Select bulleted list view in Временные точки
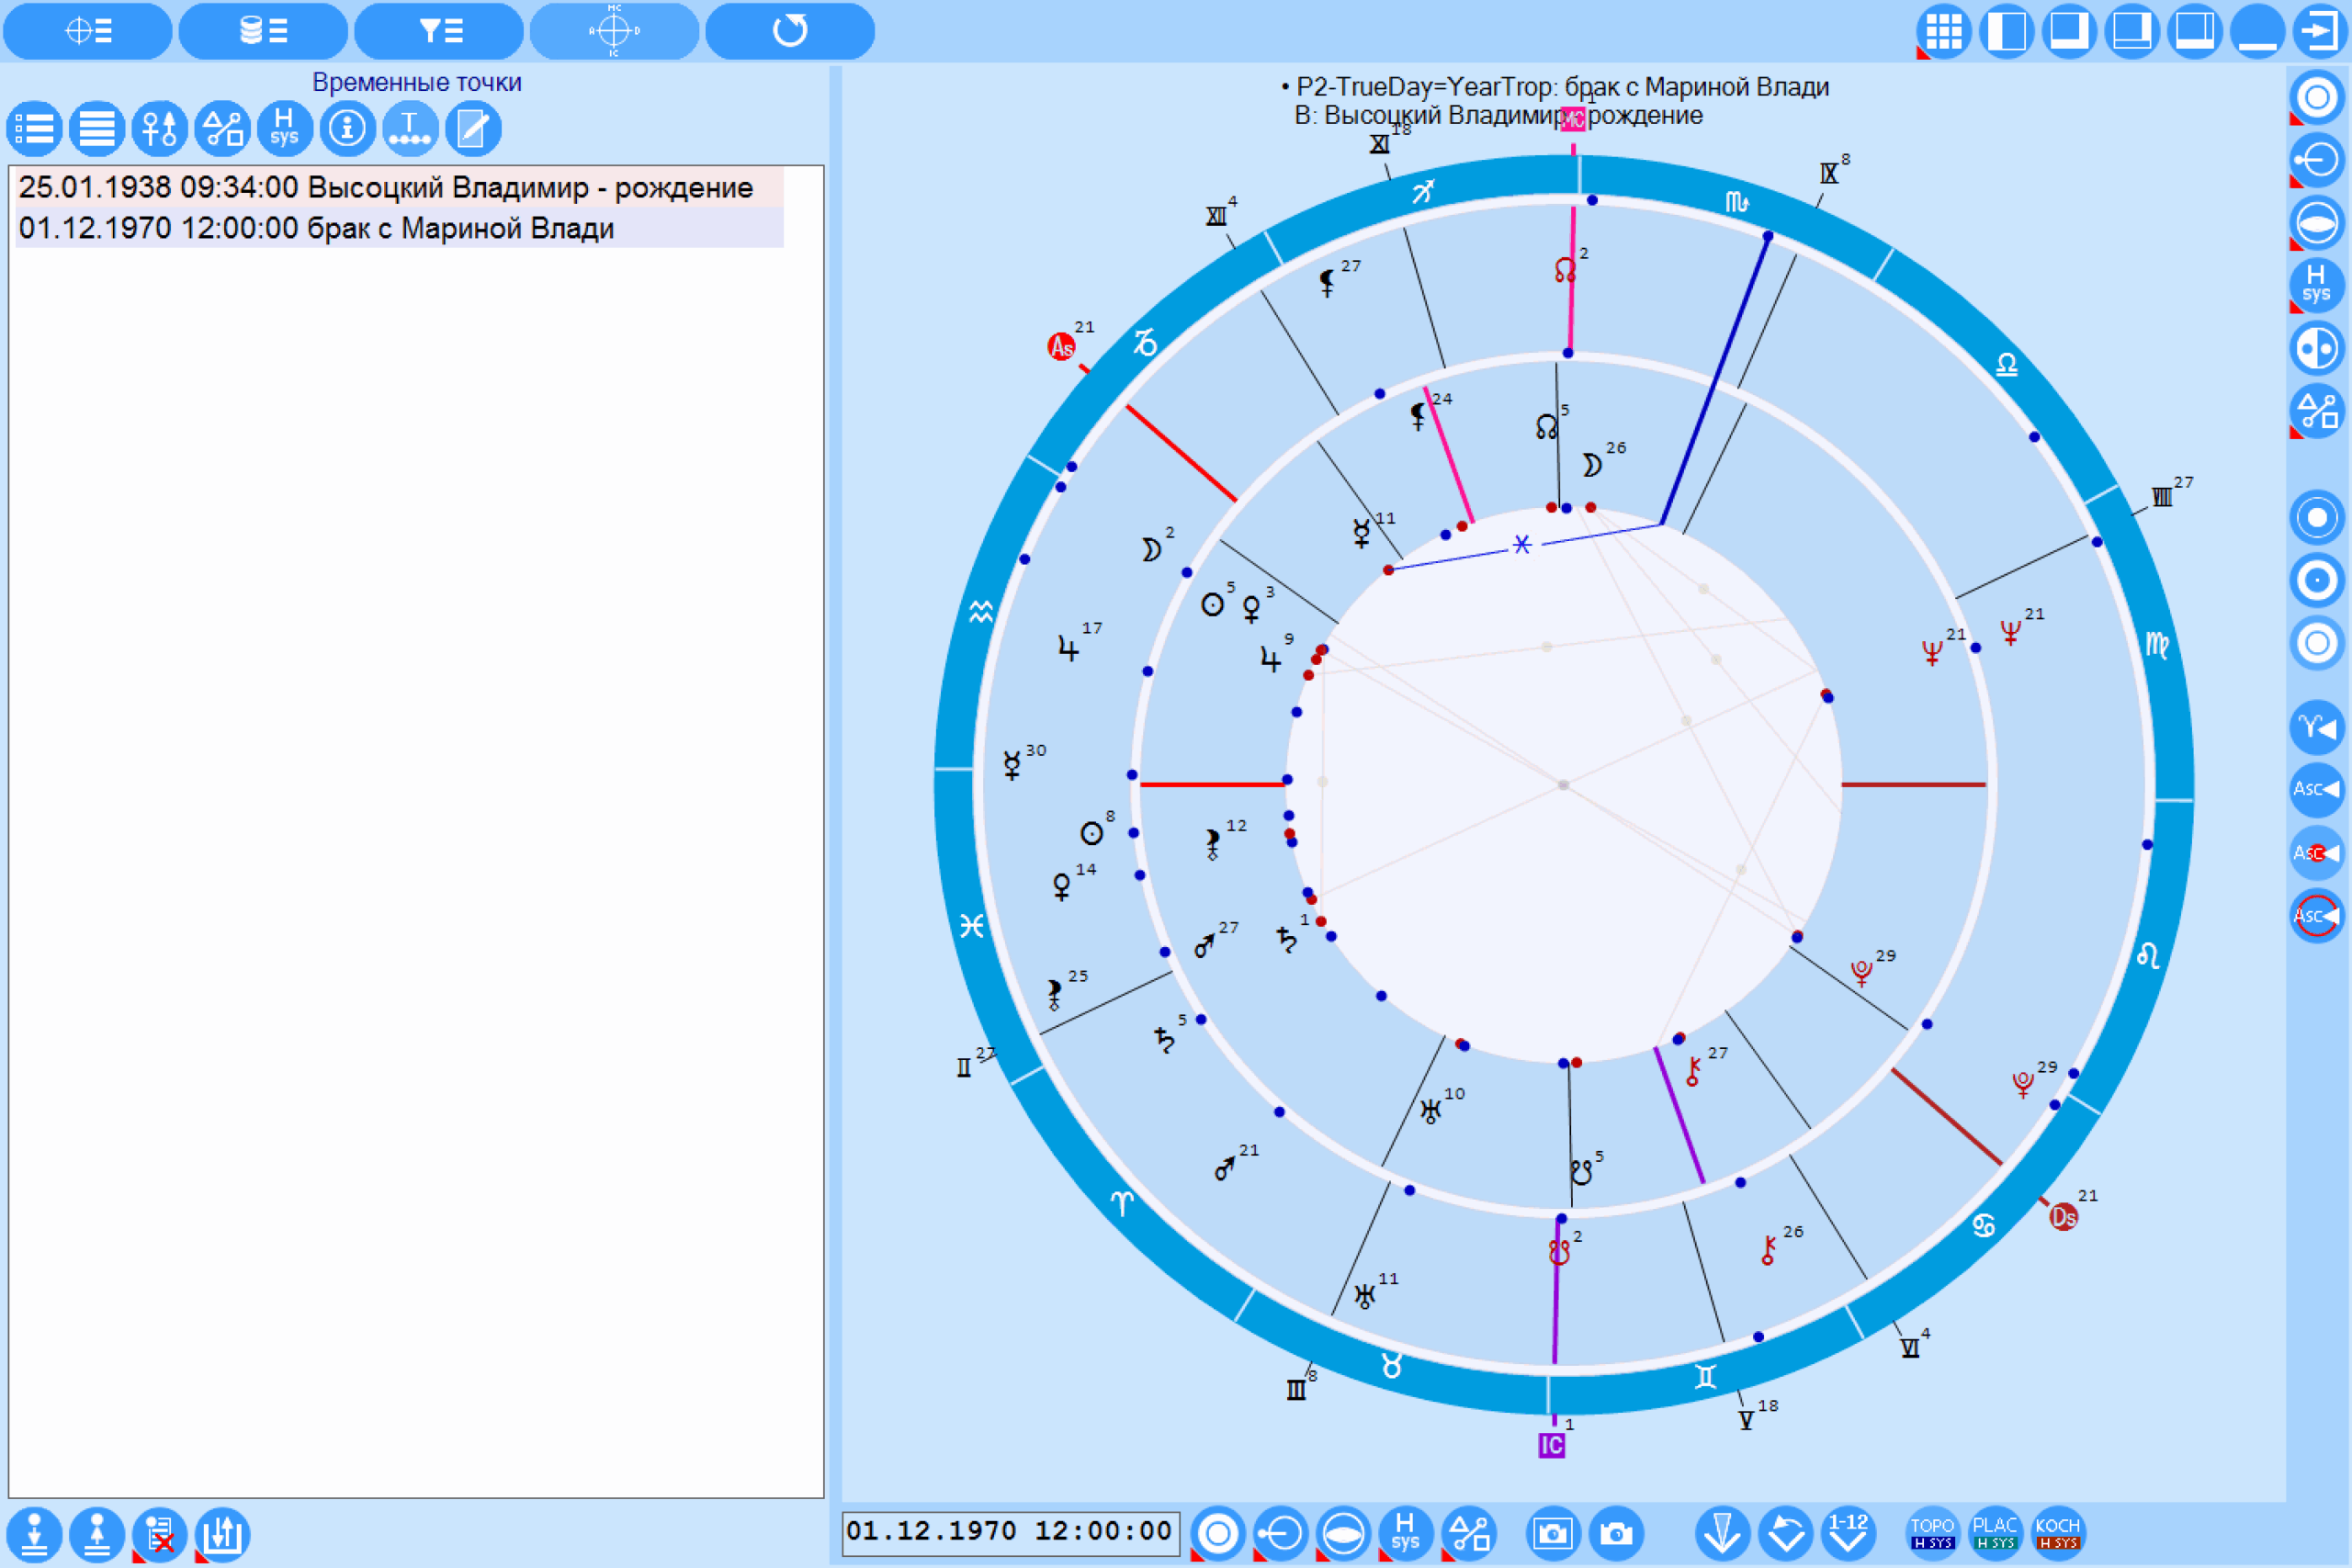This screenshot has width=2352, height=1568. click(35, 129)
